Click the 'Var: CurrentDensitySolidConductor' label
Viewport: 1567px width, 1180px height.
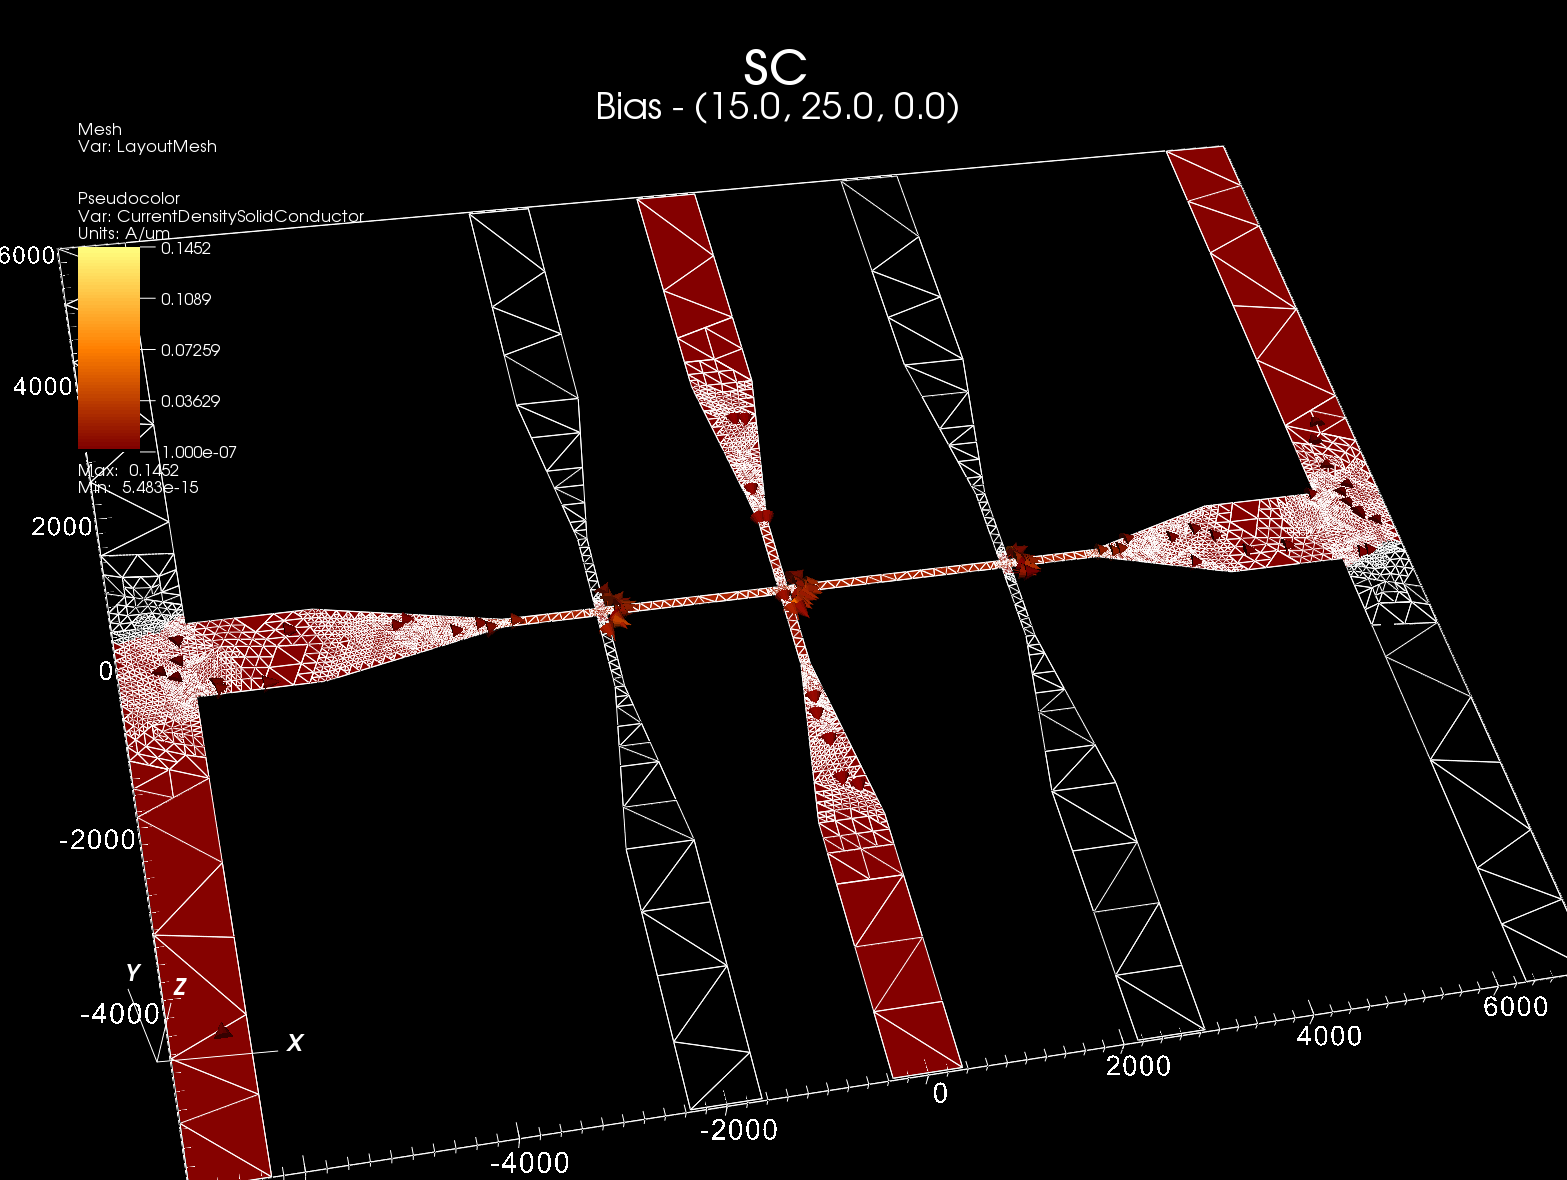(x=220, y=216)
